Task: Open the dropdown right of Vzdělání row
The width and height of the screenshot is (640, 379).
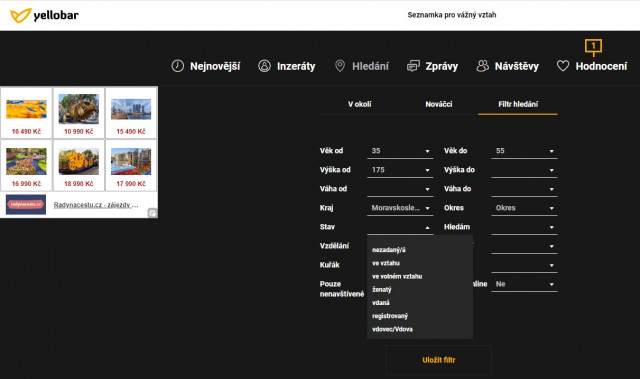Action: point(524,246)
